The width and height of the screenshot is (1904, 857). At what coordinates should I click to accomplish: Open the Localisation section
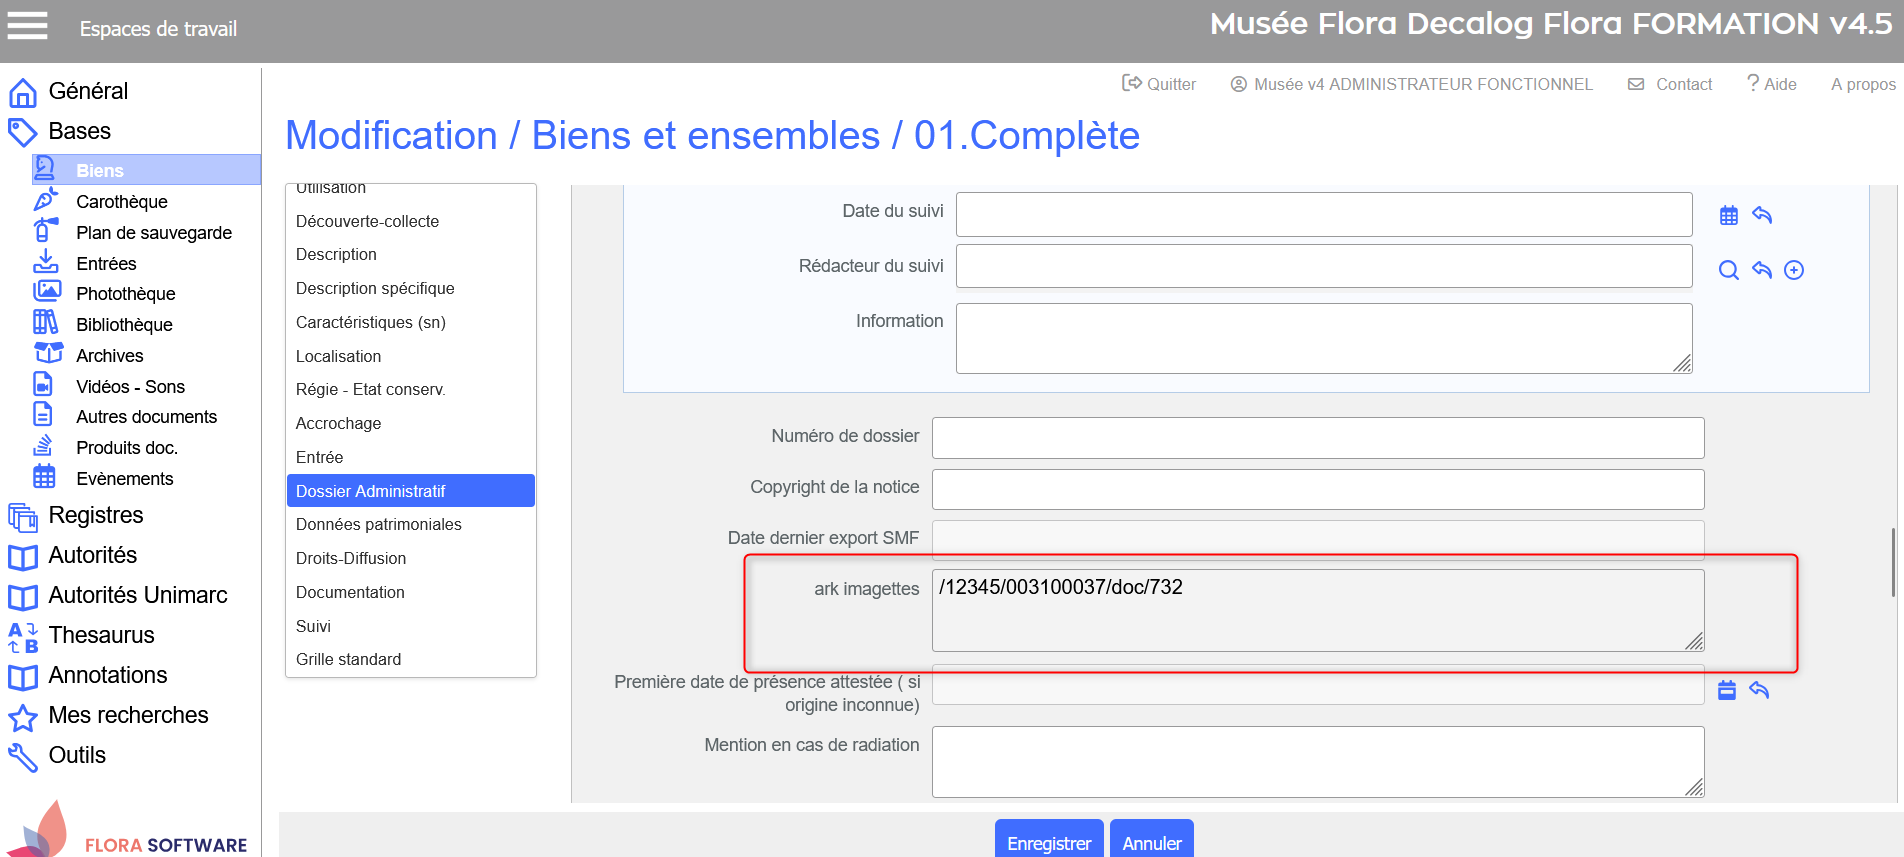(x=411, y=356)
